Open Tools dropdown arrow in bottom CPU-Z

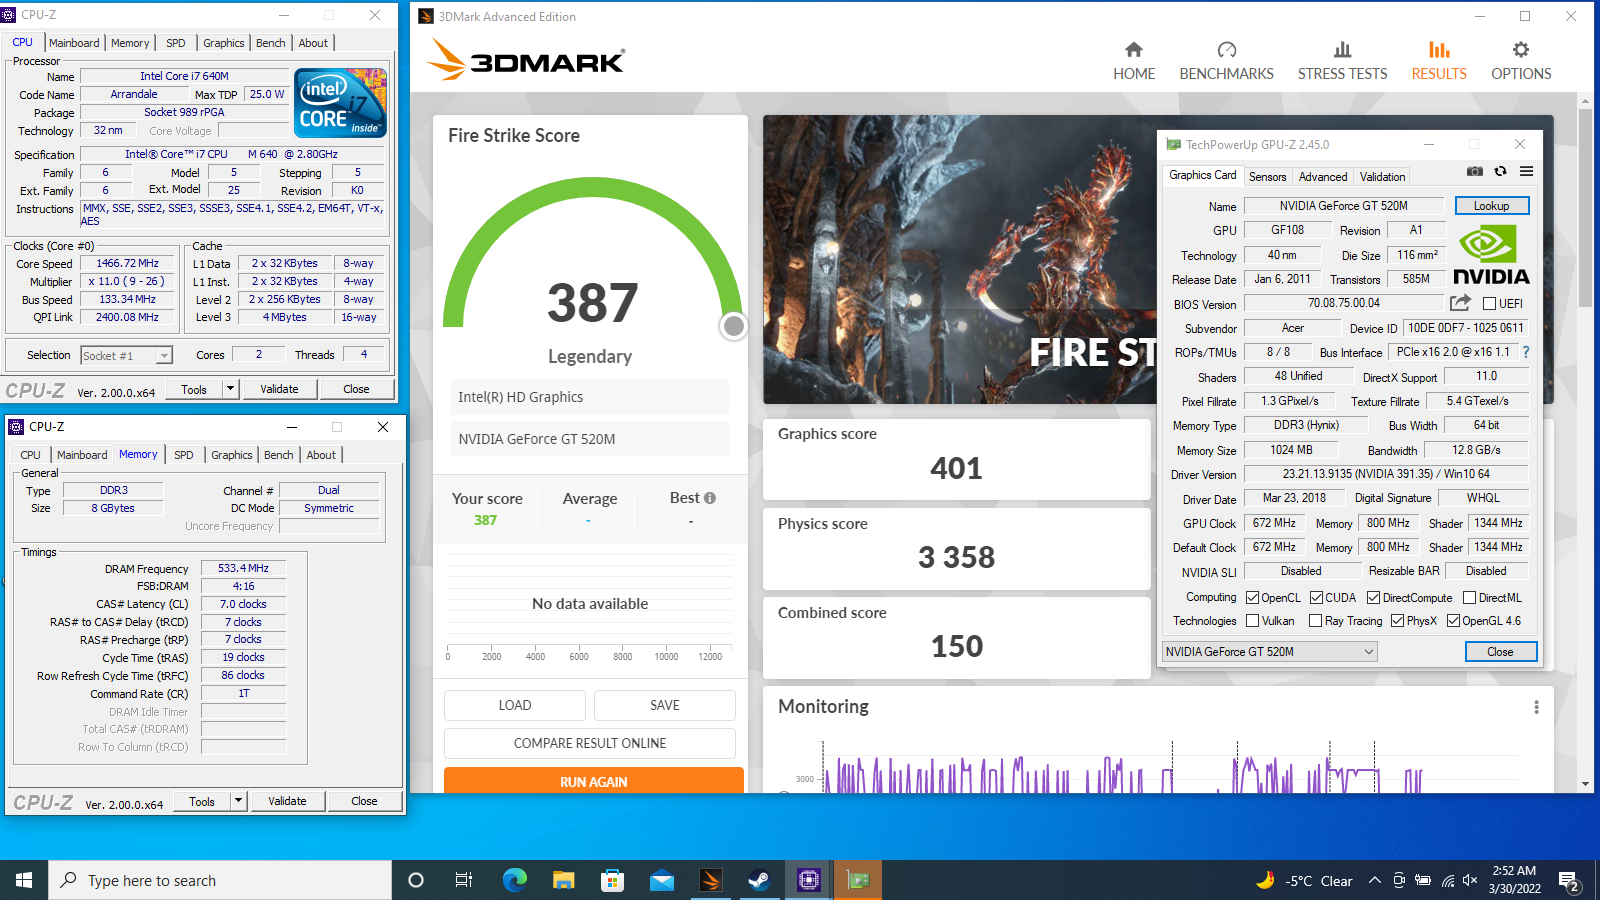[x=238, y=801]
